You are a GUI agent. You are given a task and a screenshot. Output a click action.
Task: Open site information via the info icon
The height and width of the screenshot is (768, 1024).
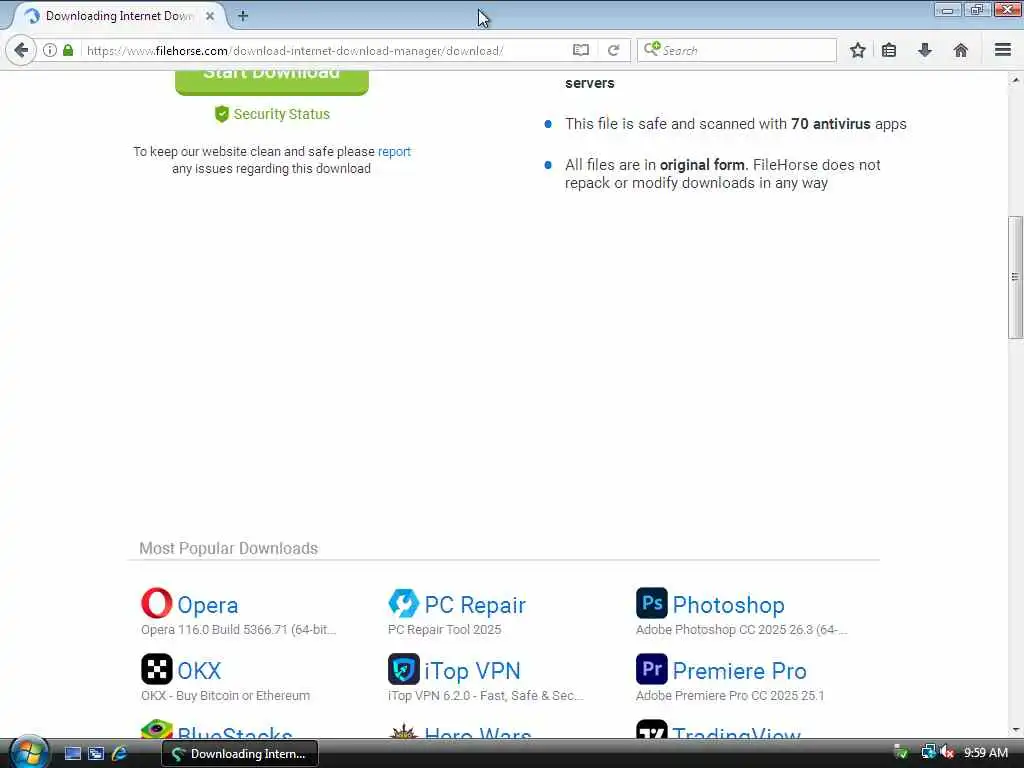click(x=50, y=50)
